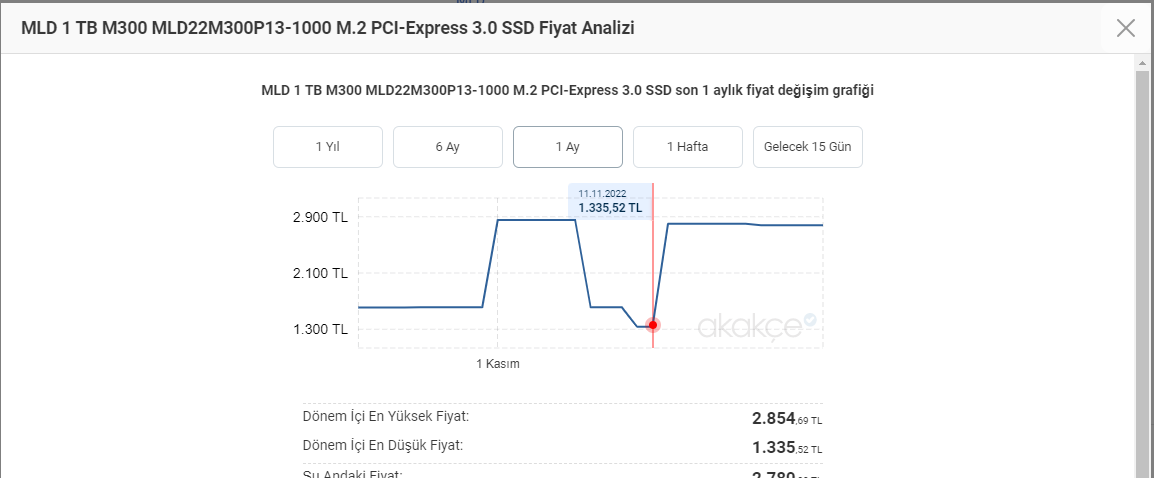Image resolution: width=1154 pixels, height=478 pixels.
Task: Click the "2.100 TL" y-axis label
Action: (x=320, y=273)
